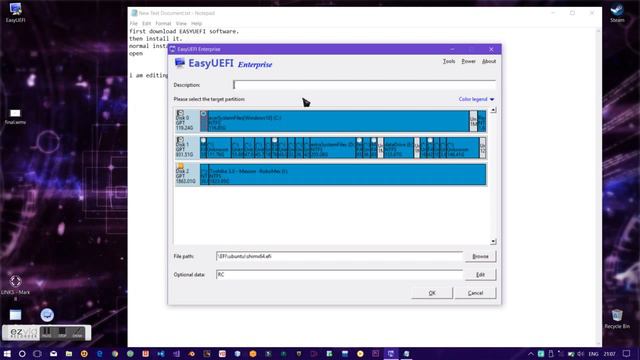This screenshot has height=360, width=640.
Task: Open Notepad's Help menu
Action: click(x=196, y=24)
